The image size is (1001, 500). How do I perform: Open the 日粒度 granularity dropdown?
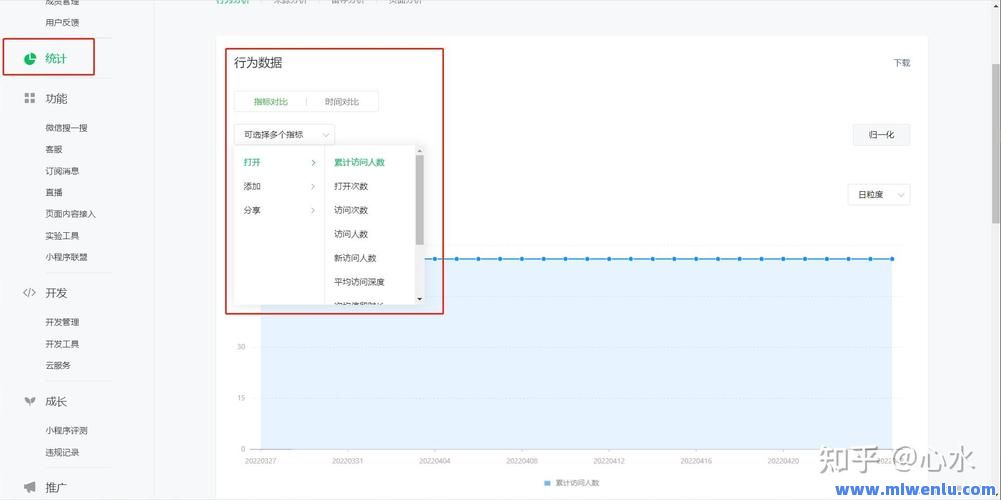click(878, 195)
